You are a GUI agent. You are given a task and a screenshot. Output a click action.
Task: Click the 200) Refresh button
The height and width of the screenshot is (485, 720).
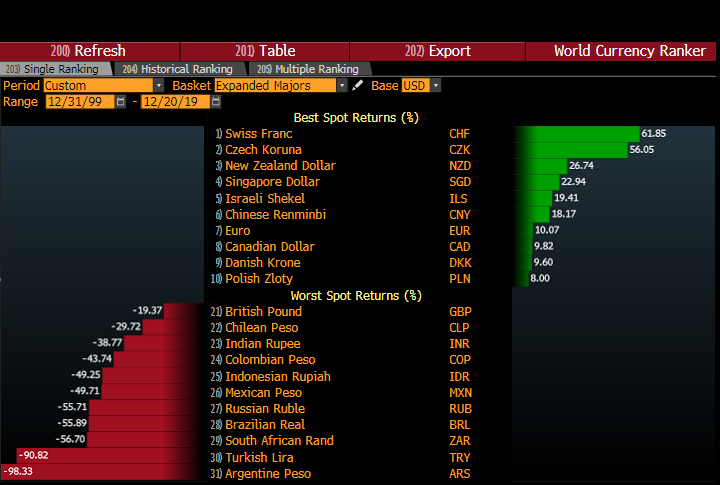coord(90,51)
